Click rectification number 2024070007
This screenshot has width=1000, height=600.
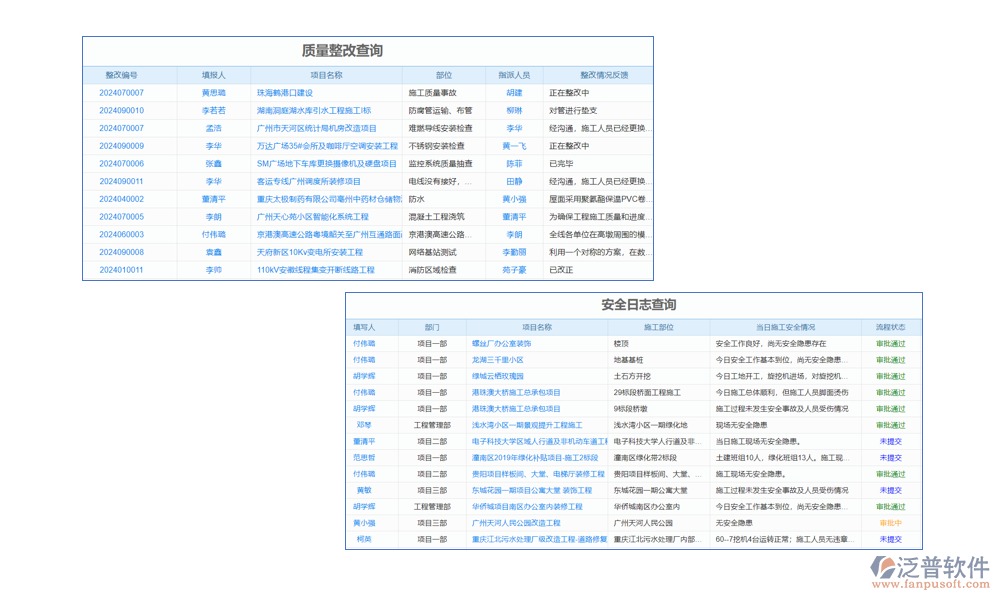[x=126, y=91]
